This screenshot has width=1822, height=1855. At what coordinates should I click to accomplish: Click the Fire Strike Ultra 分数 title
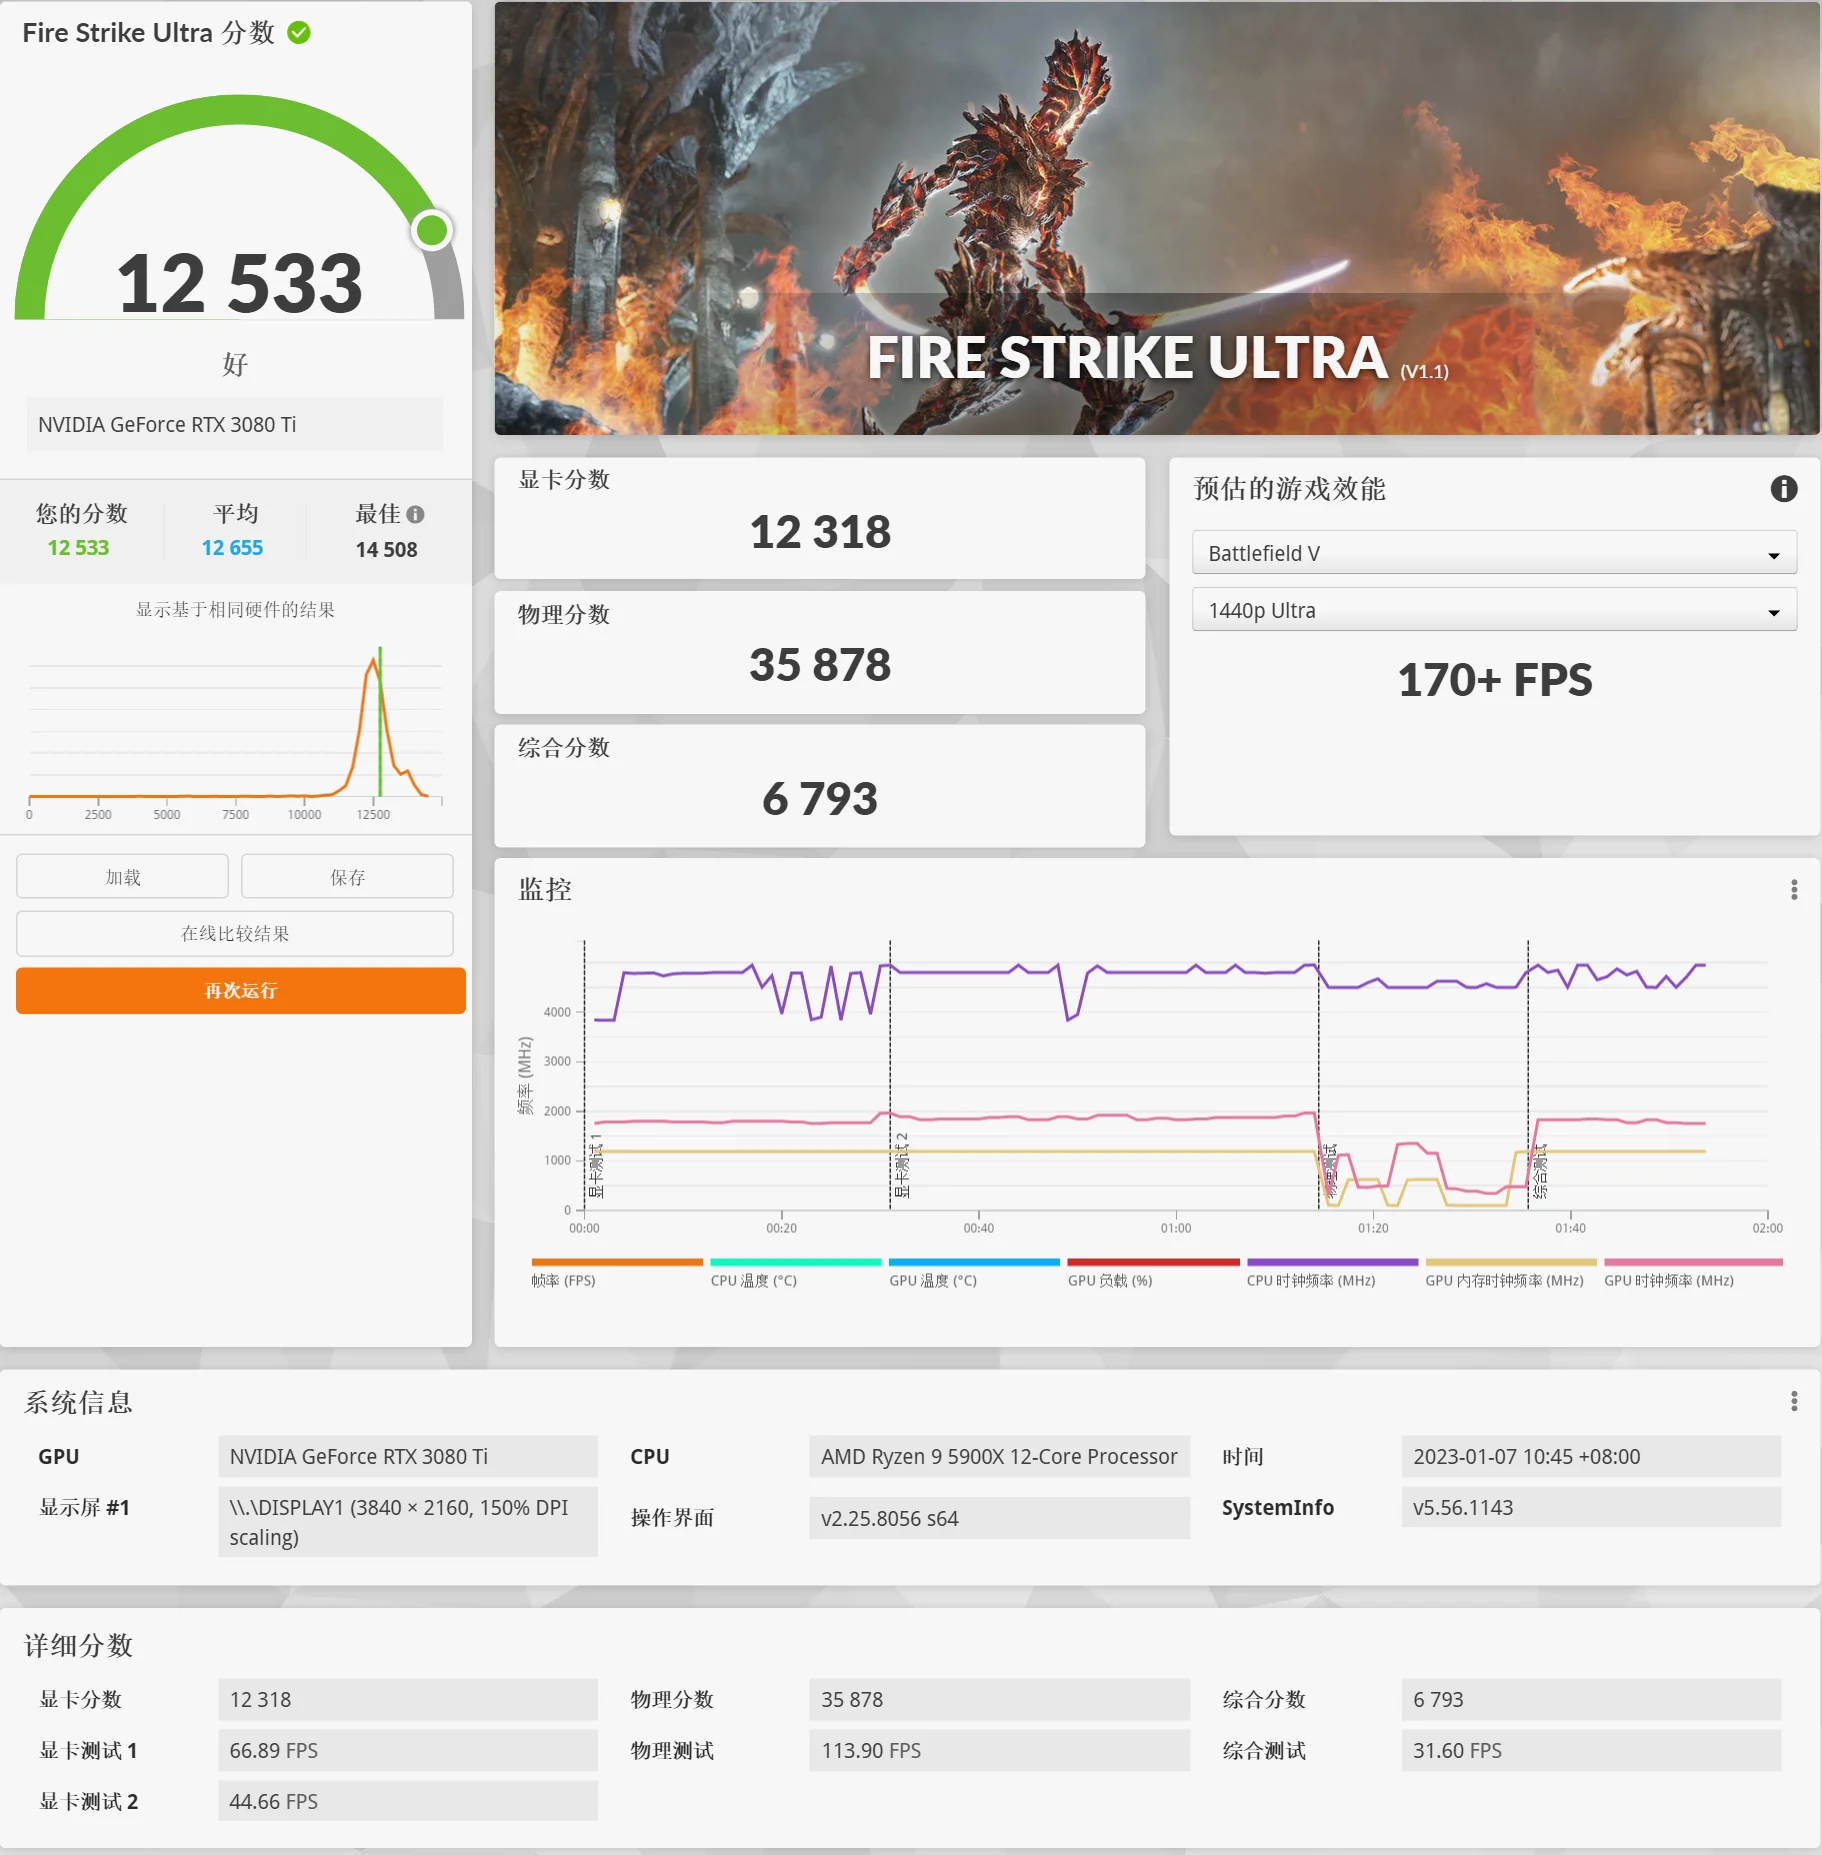[x=148, y=33]
